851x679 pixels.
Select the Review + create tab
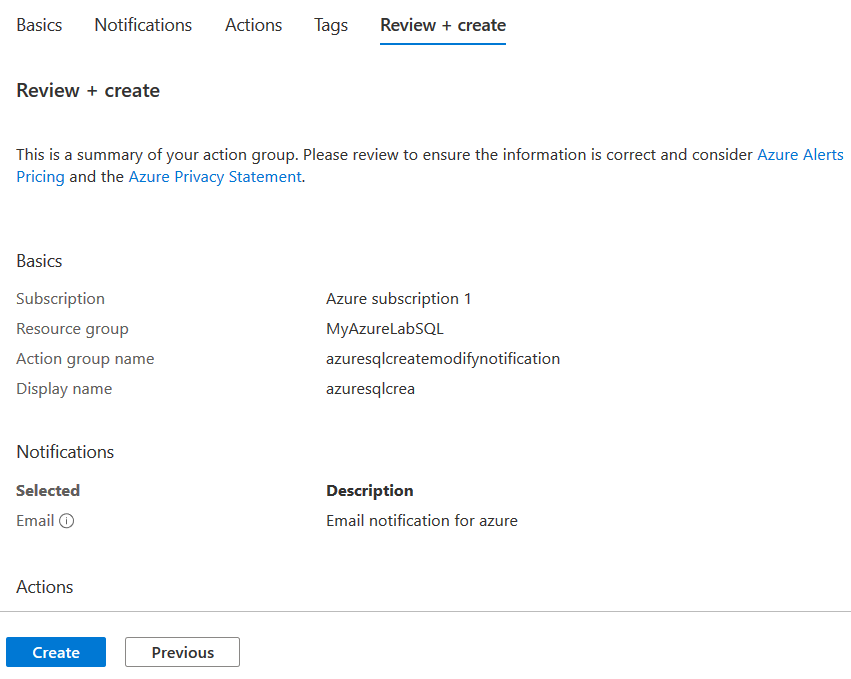(x=443, y=25)
